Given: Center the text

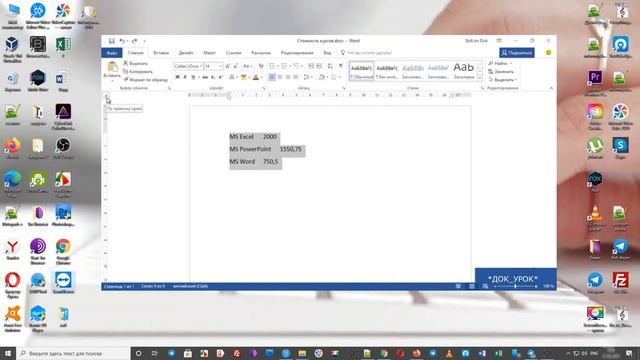Looking at the screenshot, I should click(x=280, y=77).
